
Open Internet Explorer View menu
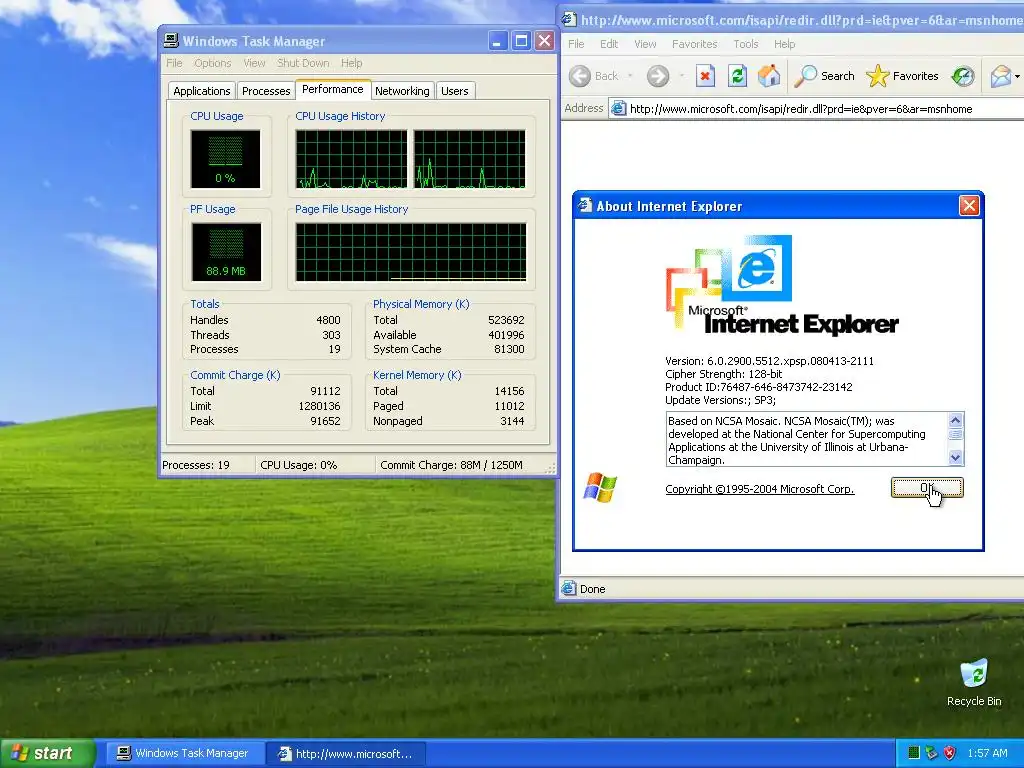(x=645, y=44)
